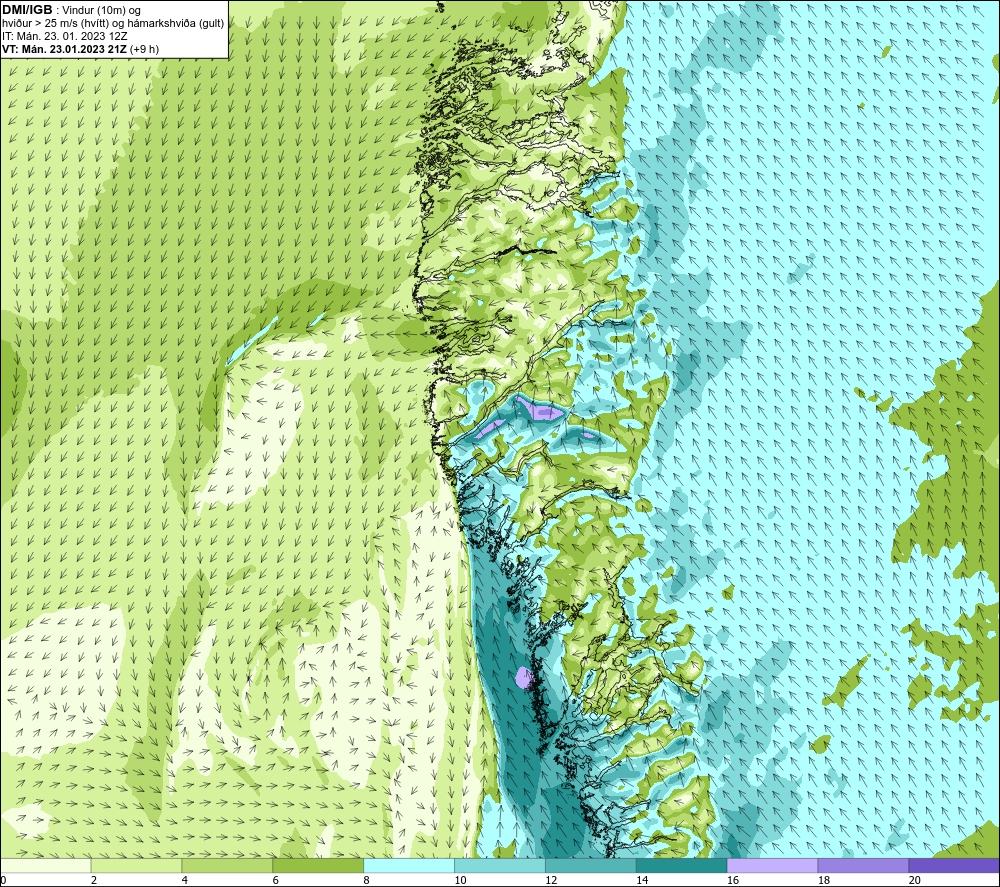Click the 0–2 m/s palest legend swatch
This screenshot has width=1000, height=887.
pos(46,866)
